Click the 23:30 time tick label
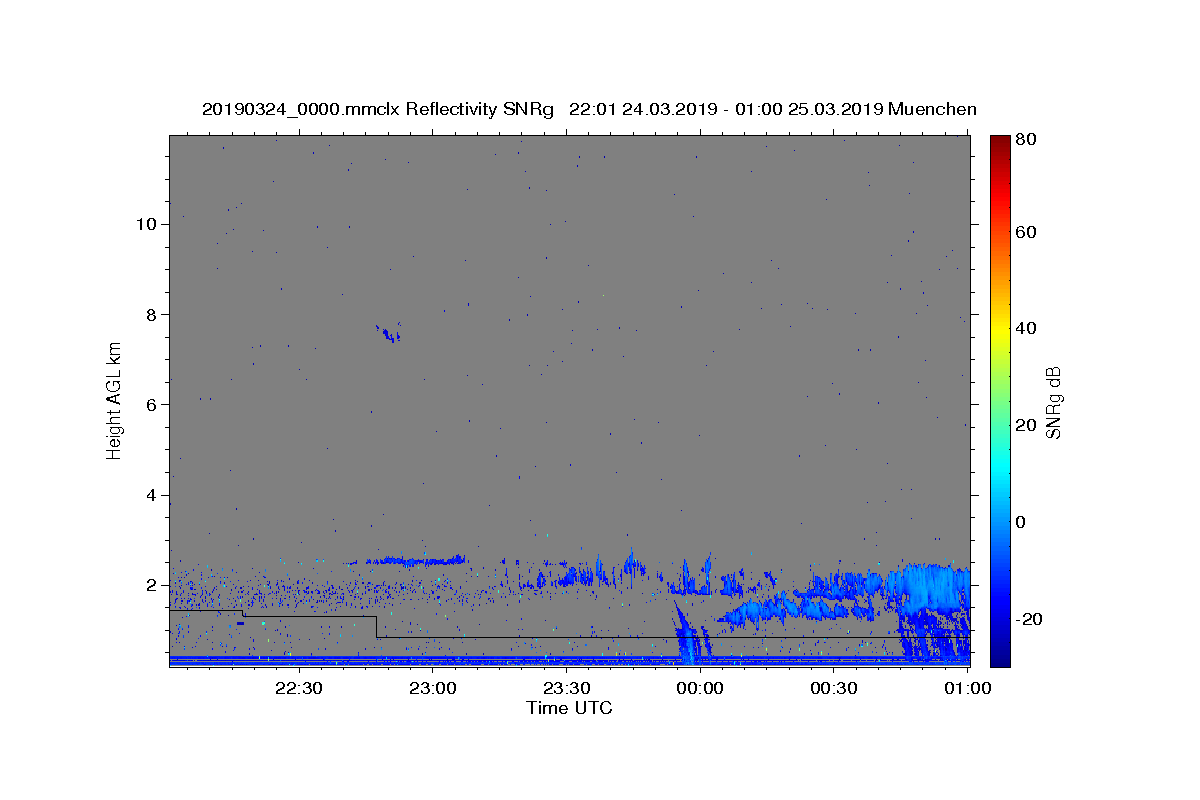1200x800 pixels. point(566,688)
